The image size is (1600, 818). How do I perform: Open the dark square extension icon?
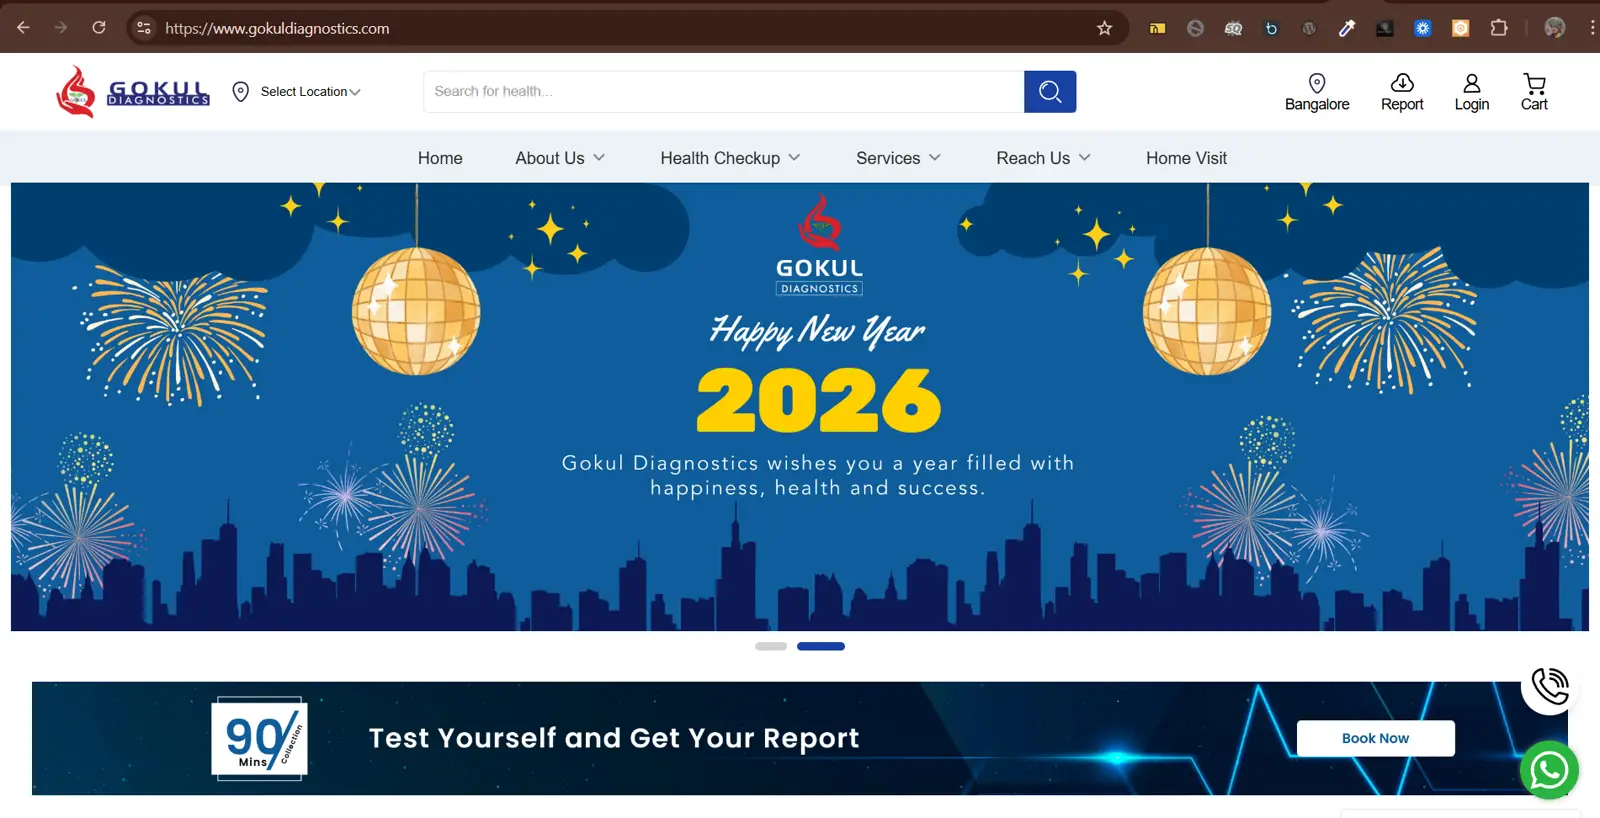(x=1385, y=28)
